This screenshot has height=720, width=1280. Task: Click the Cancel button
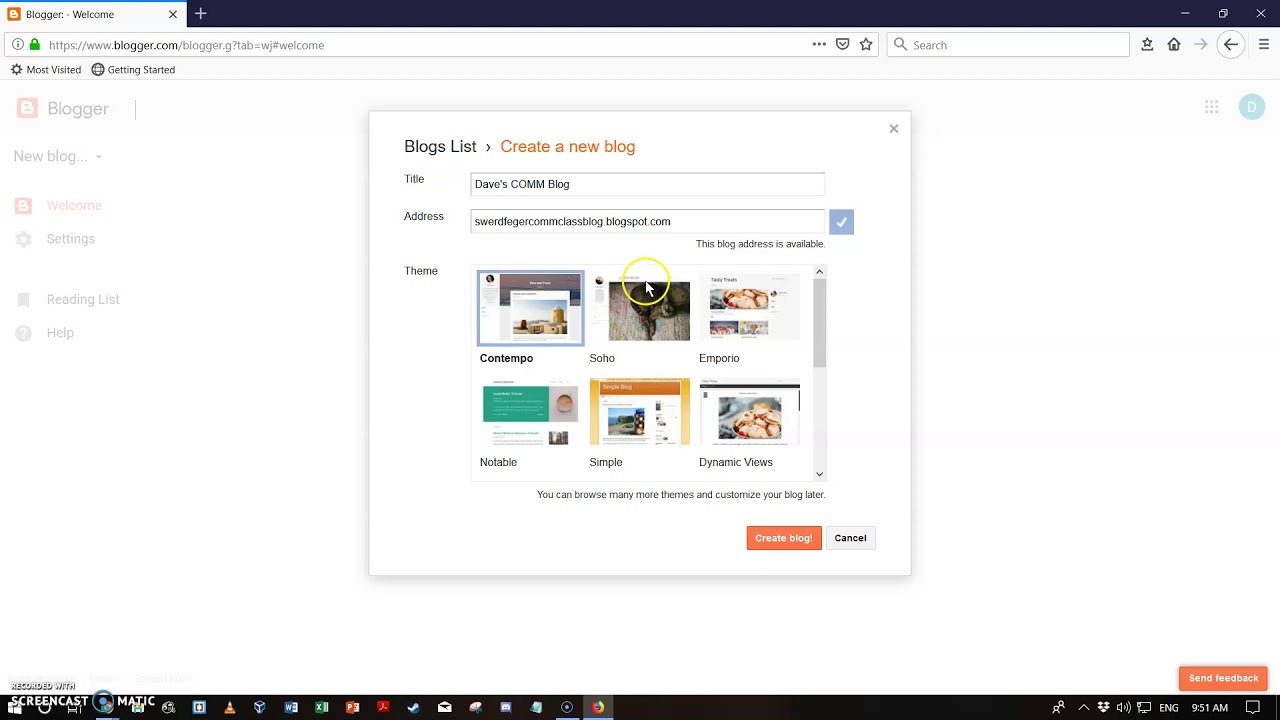pyautogui.click(x=850, y=538)
